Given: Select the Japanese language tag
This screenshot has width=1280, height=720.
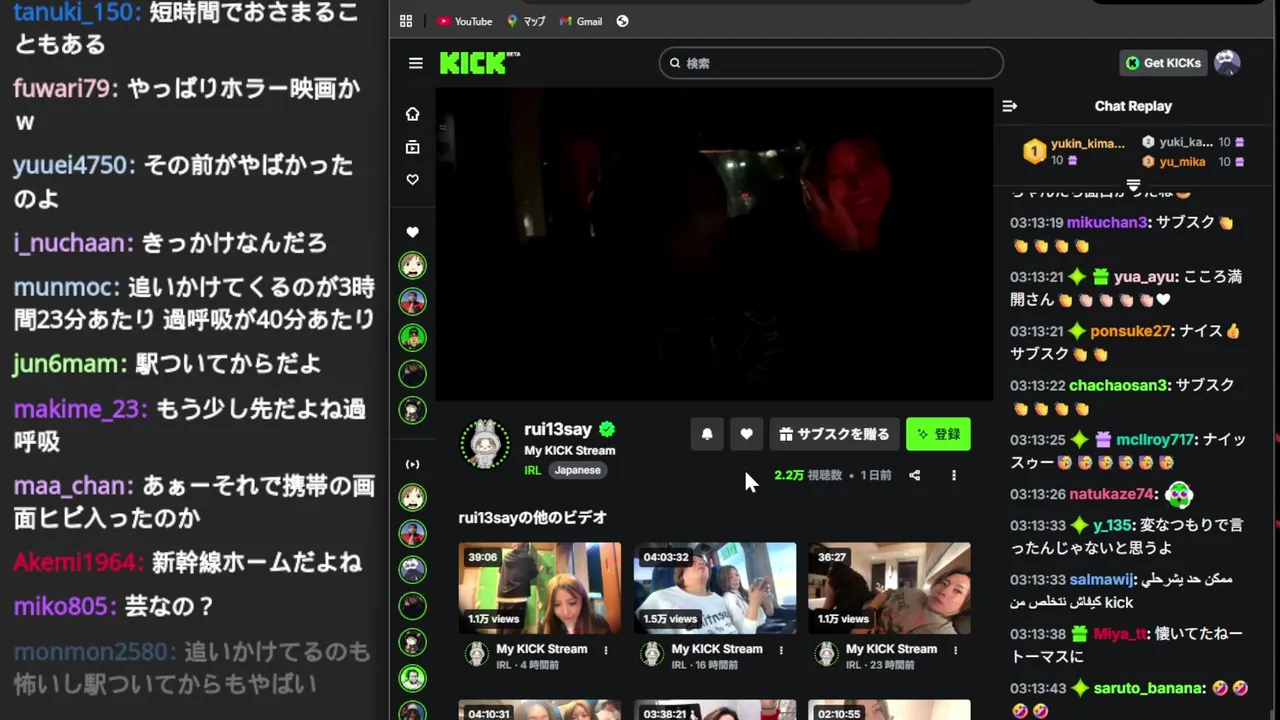Looking at the screenshot, I should 578,470.
